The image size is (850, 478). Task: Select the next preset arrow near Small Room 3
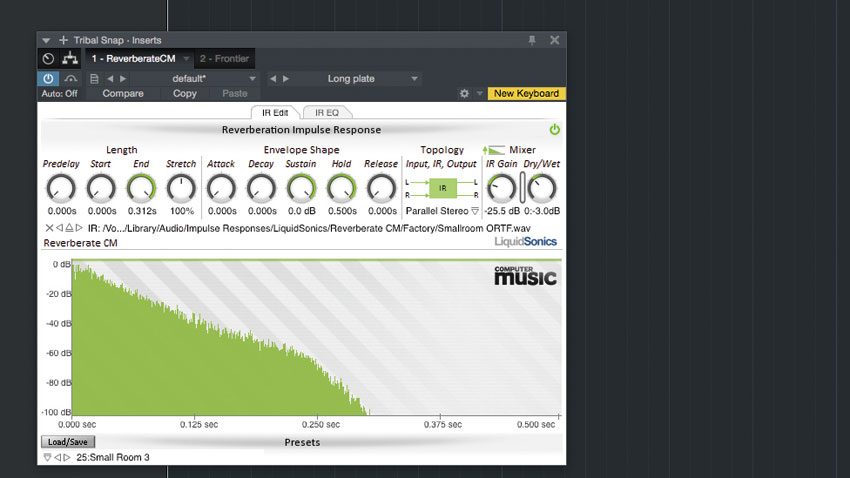click(67, 457)
